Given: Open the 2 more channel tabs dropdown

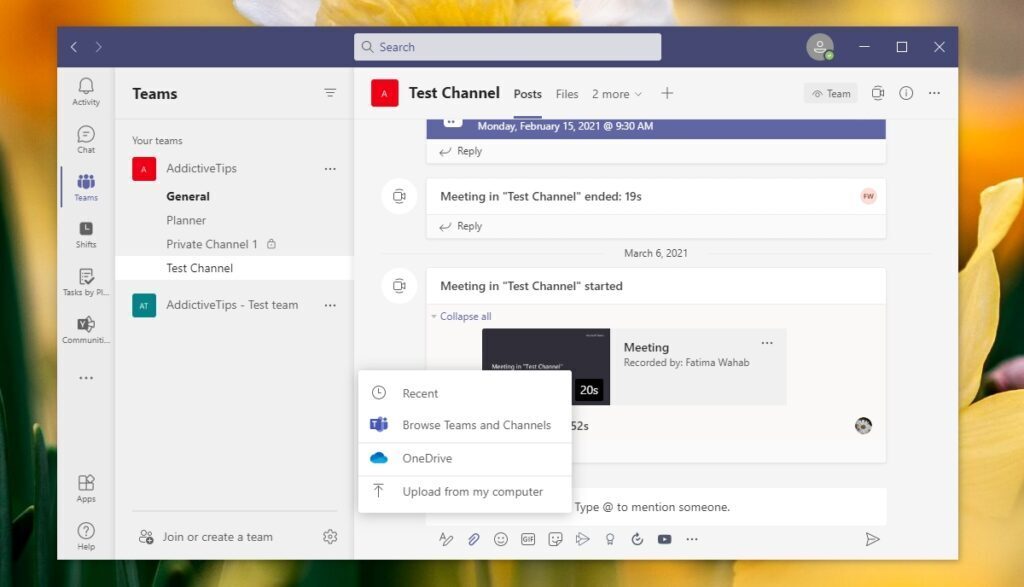Looking at the screenshot, I should [x=616, y=93].
